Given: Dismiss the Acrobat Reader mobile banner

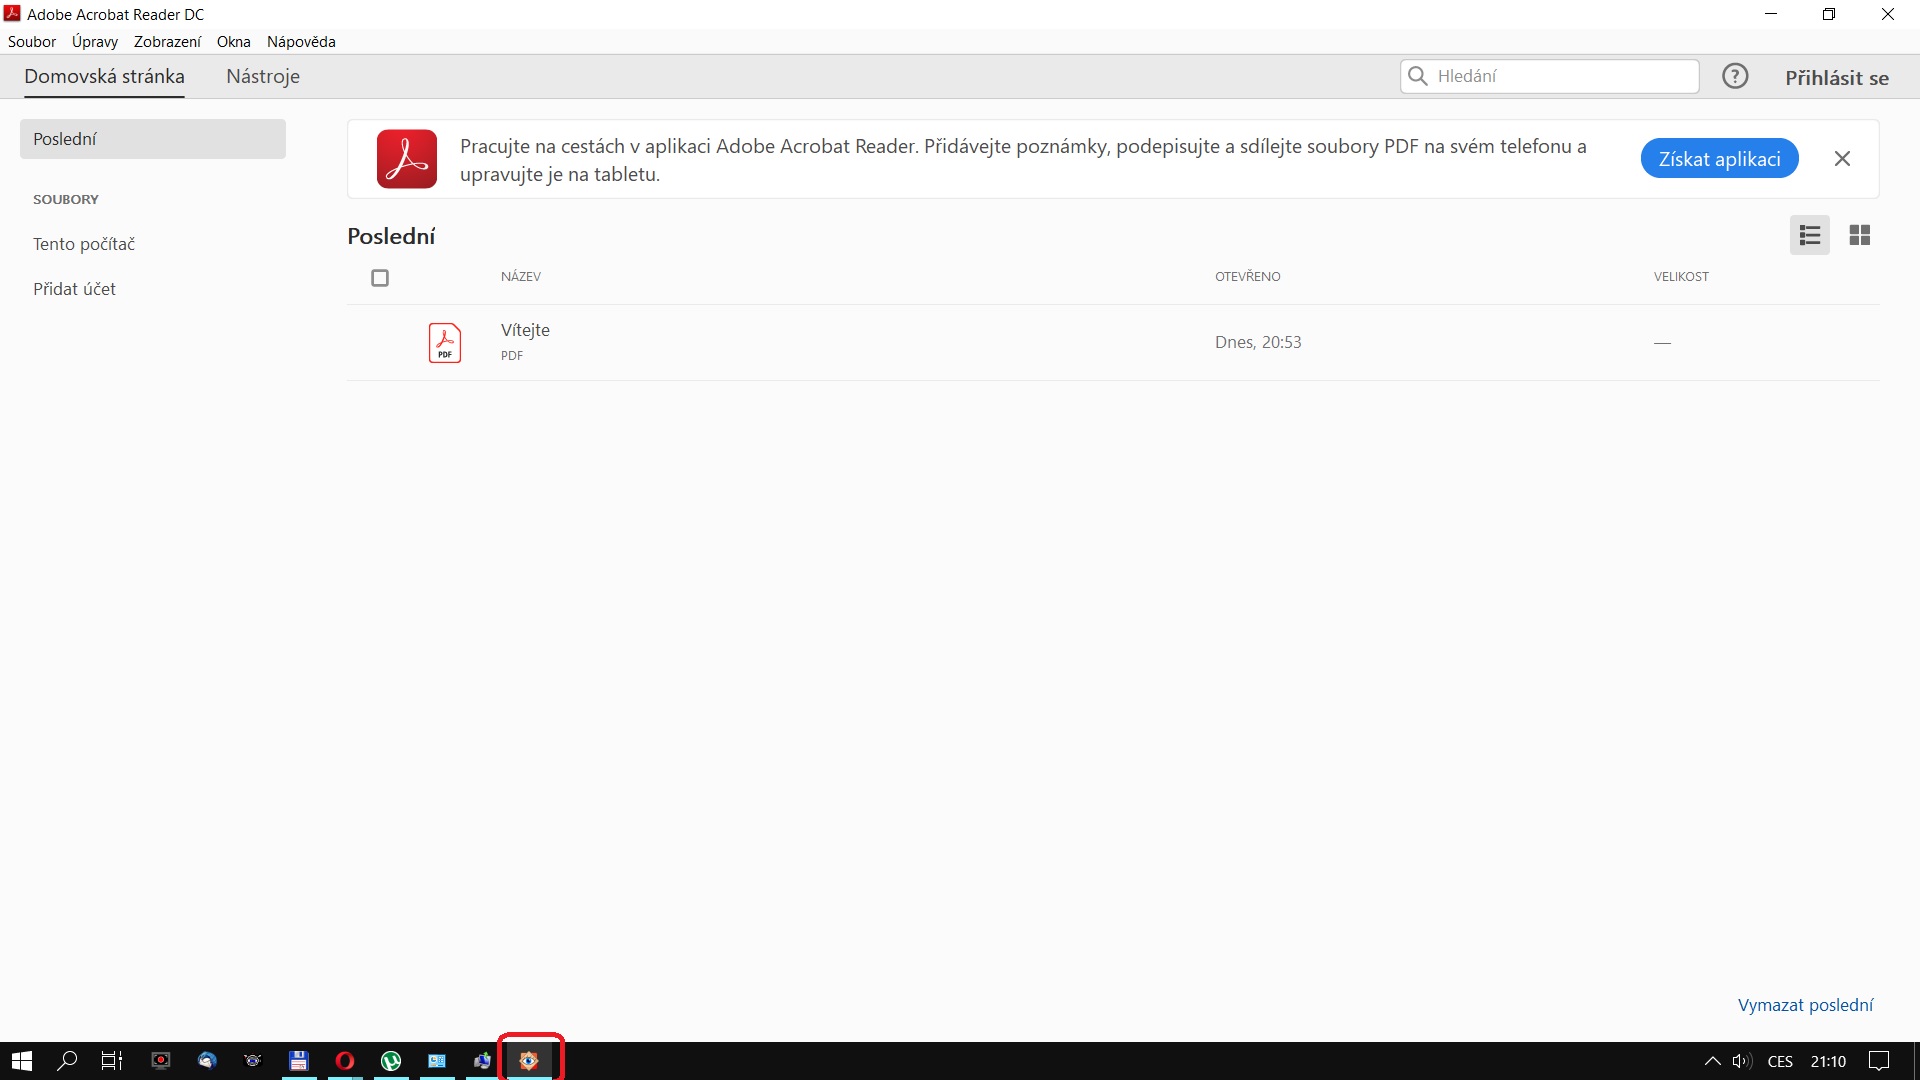Looking at the screenshot, I should (1842, 159).
